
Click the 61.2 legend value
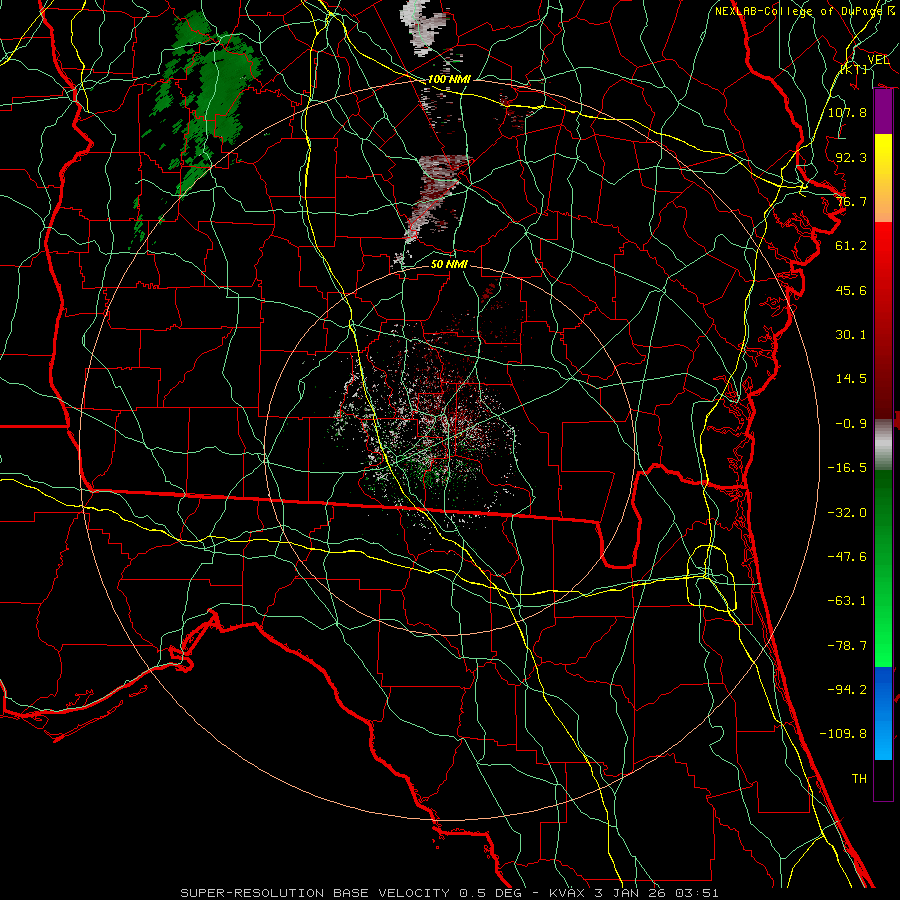pyautogui.click(x=851, y=246)
